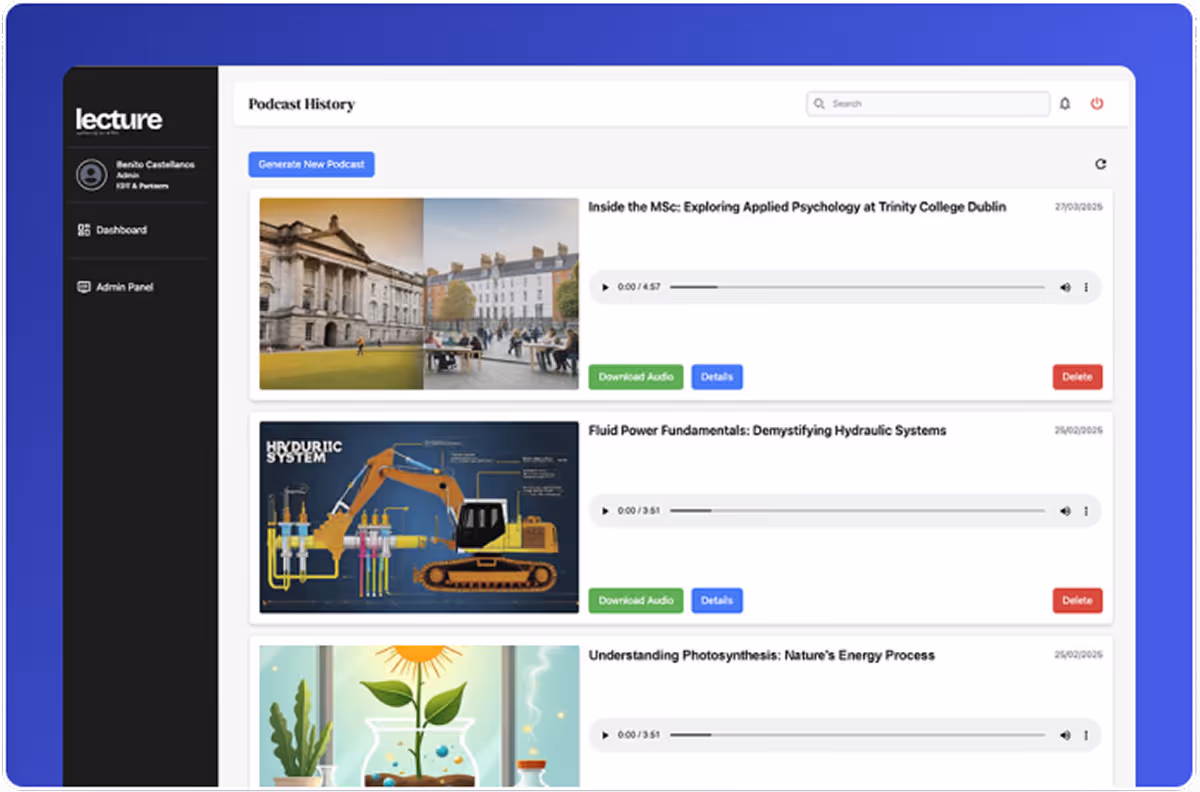Viewport: 1200px width, 792px height.
Task: Delete the Trinity College psychology podcast
Action: 1077,377
